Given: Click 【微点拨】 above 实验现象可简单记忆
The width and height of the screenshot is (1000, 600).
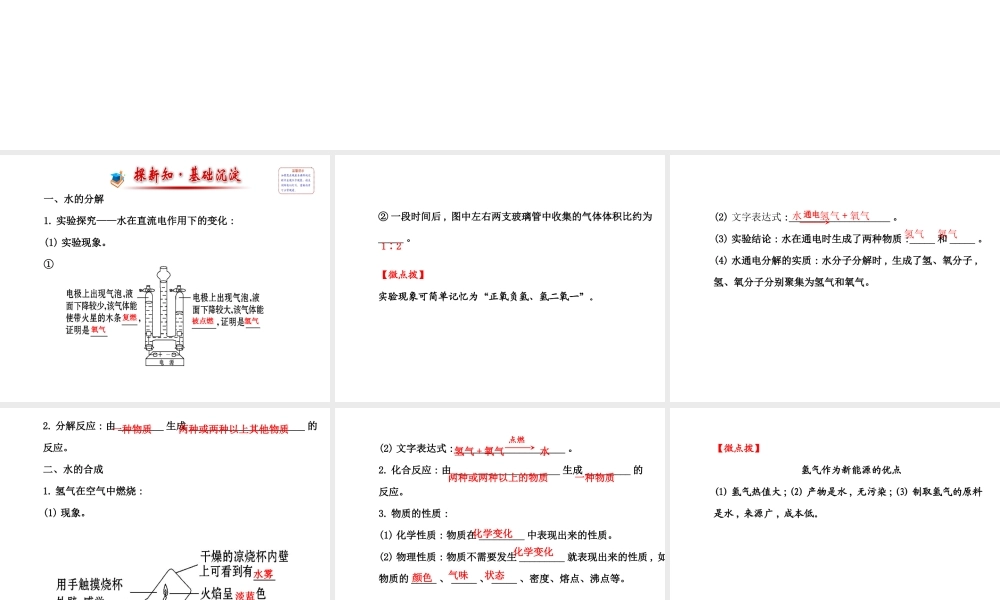Looking at the screenshot, I should pos(403,275).
